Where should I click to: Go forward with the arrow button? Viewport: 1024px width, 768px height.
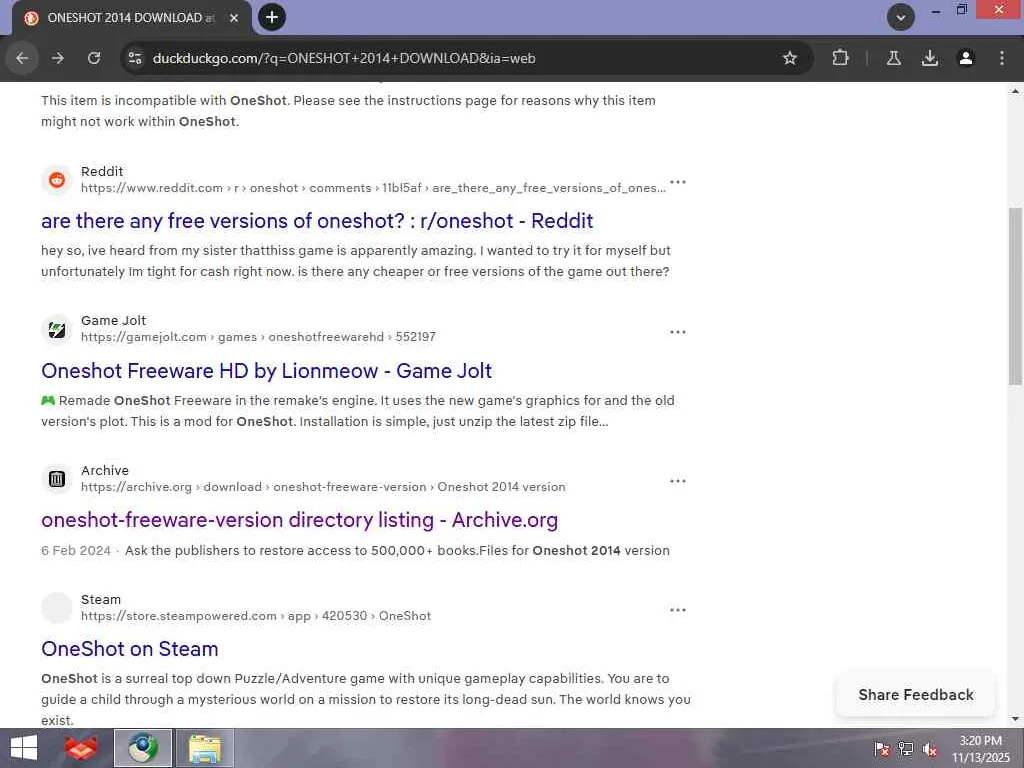(58, 58)
